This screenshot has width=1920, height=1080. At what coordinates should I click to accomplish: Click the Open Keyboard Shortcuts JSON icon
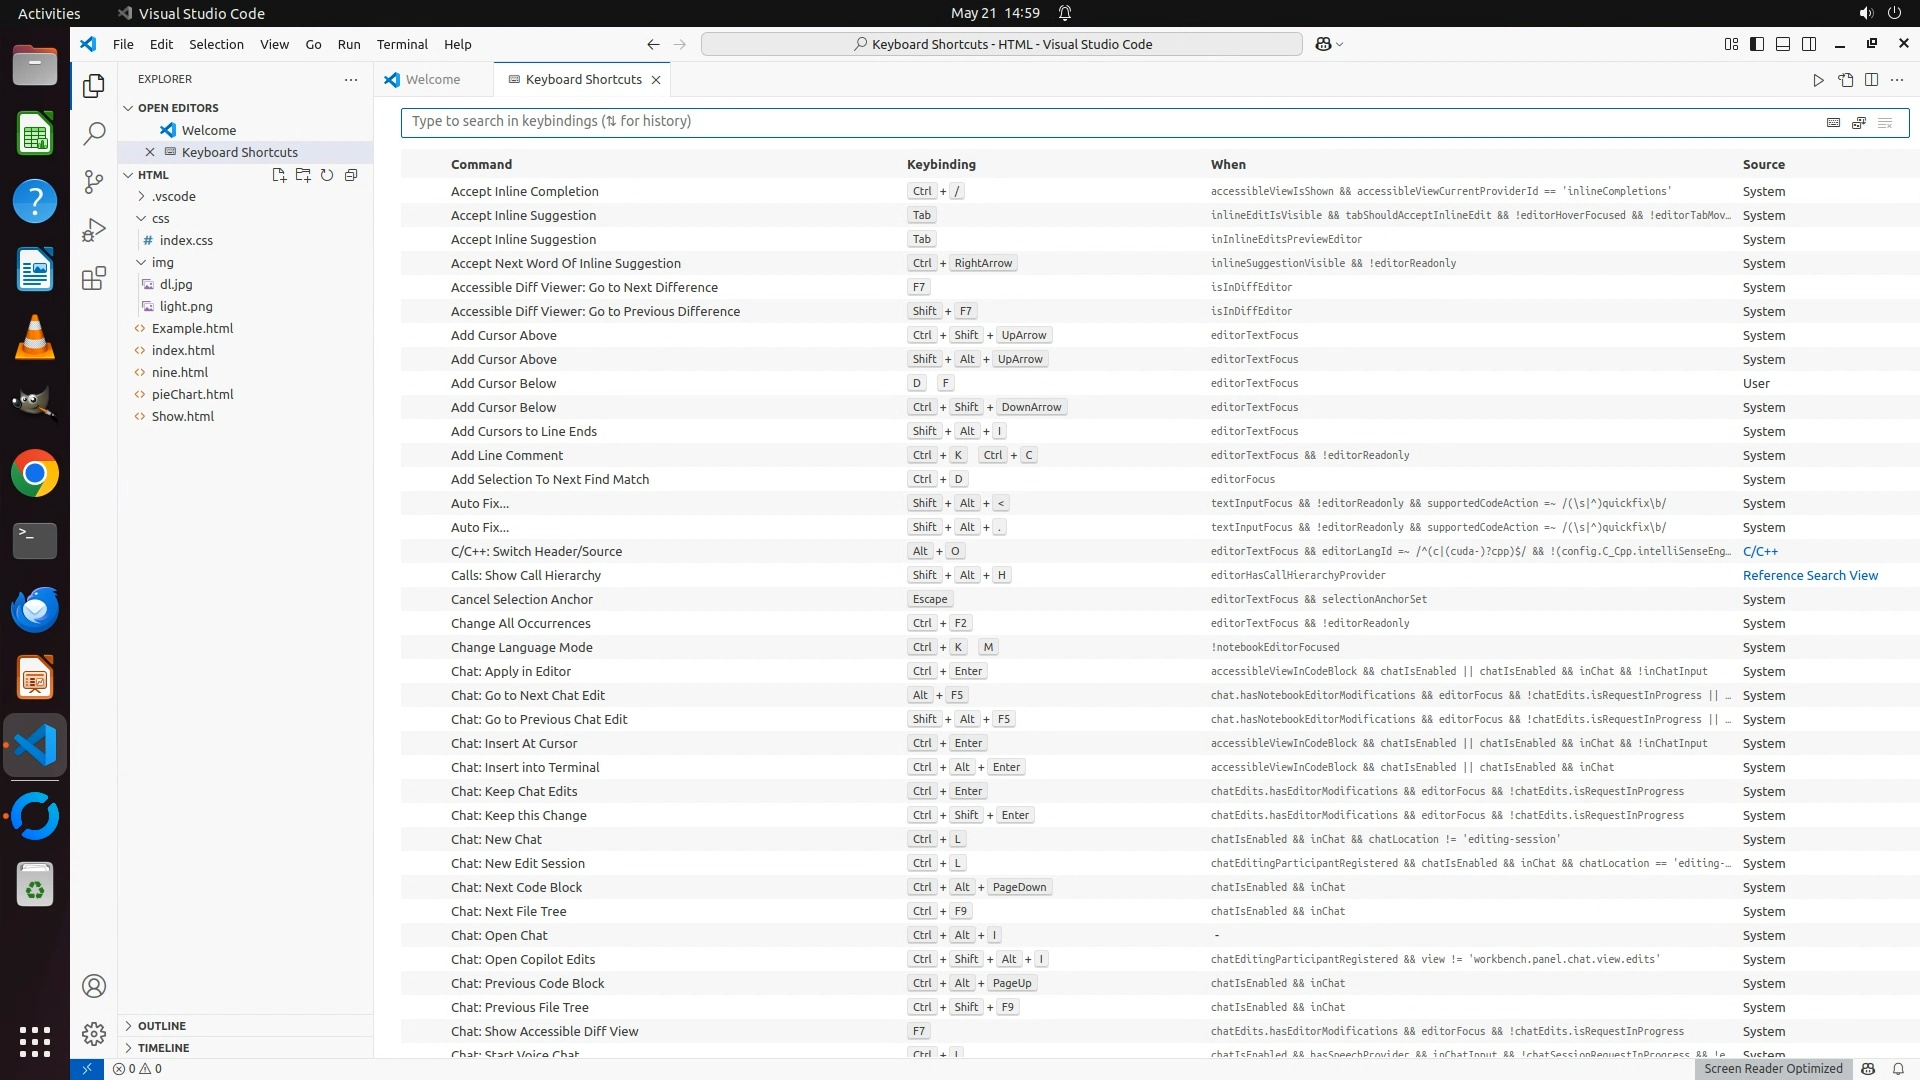coord(1845,80)
